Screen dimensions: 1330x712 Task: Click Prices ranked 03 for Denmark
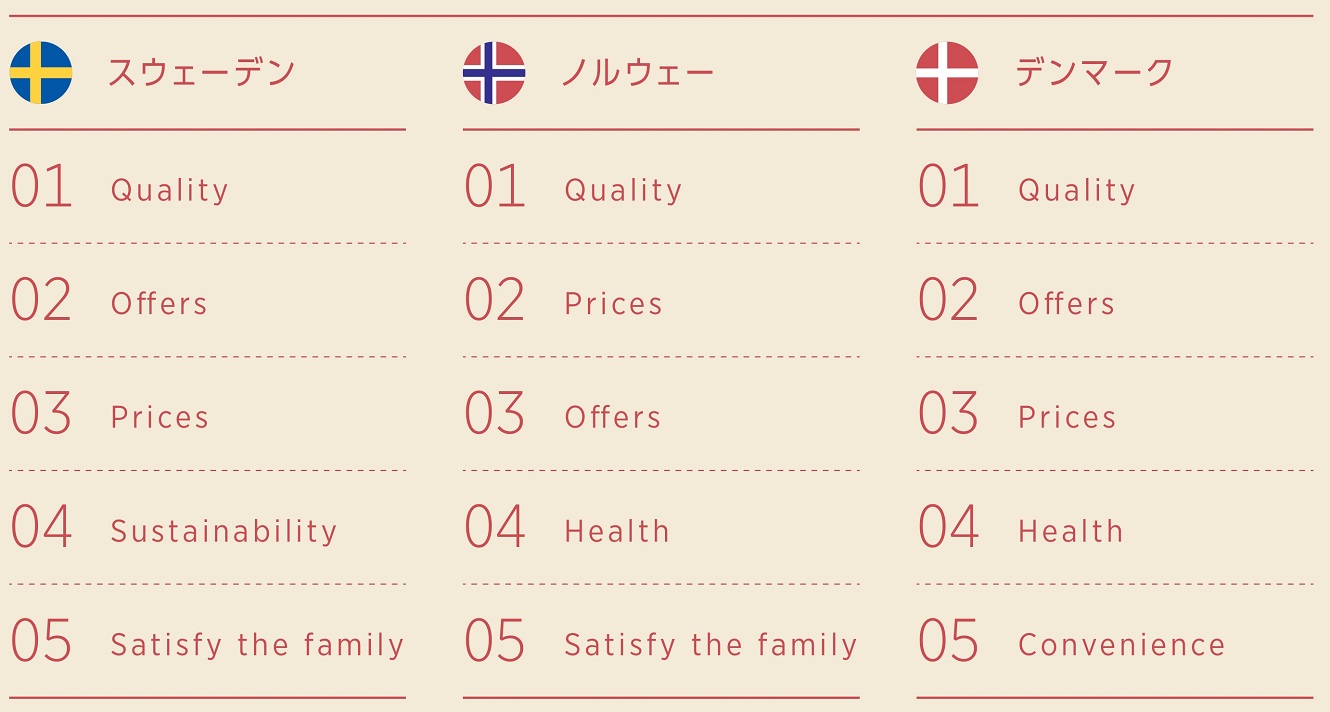(x=1067, y=417)
